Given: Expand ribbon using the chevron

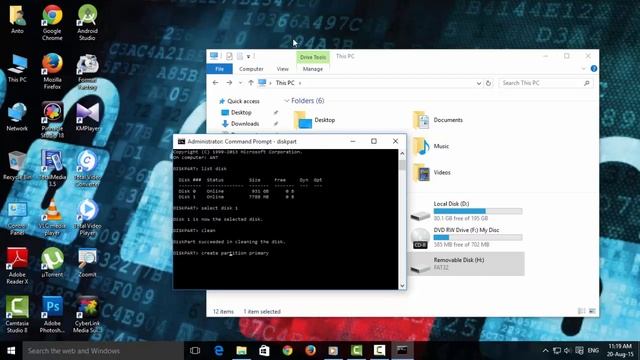Looking at the screenshot, I should point(584,69).
